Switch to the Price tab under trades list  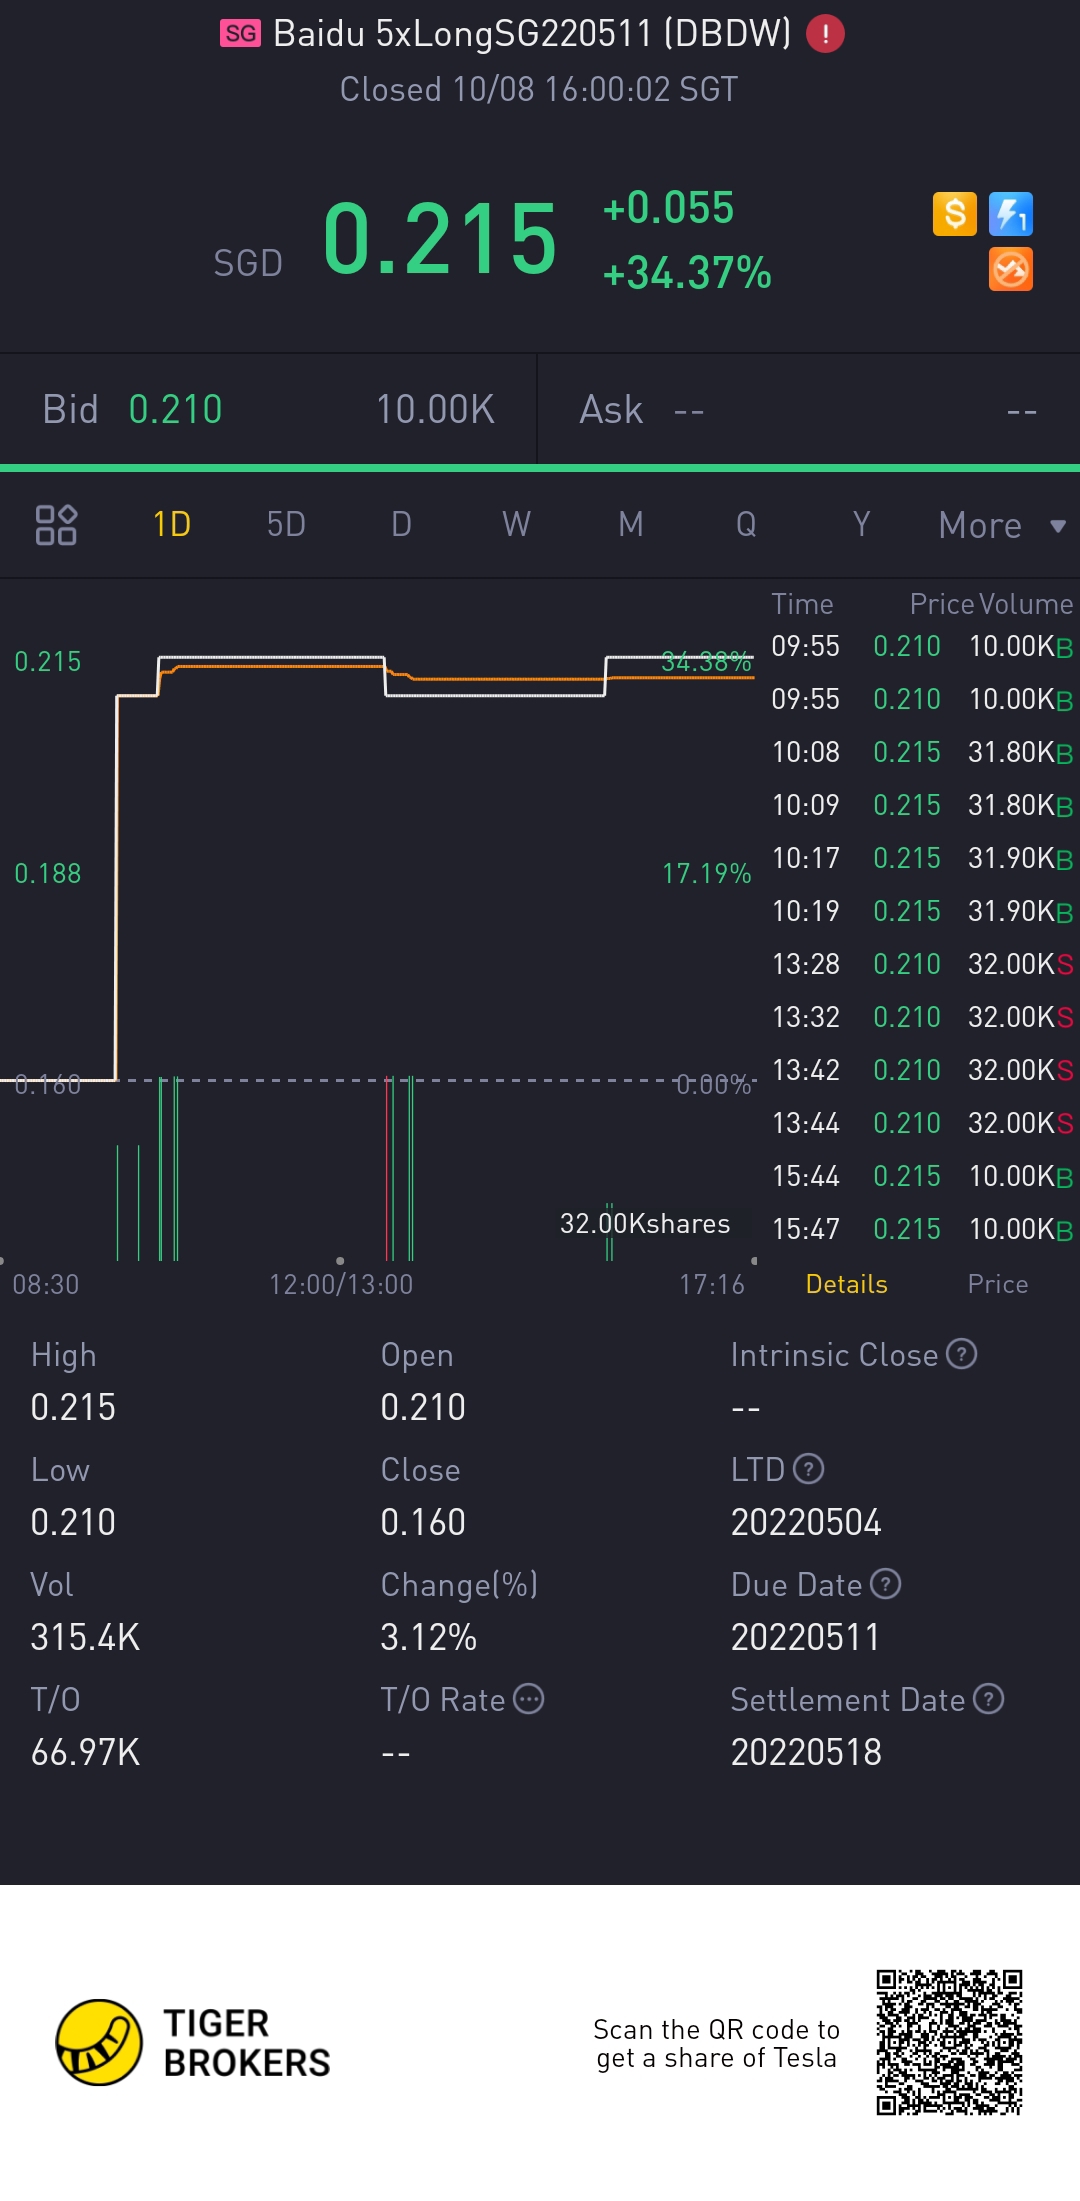pos(998,1284)
